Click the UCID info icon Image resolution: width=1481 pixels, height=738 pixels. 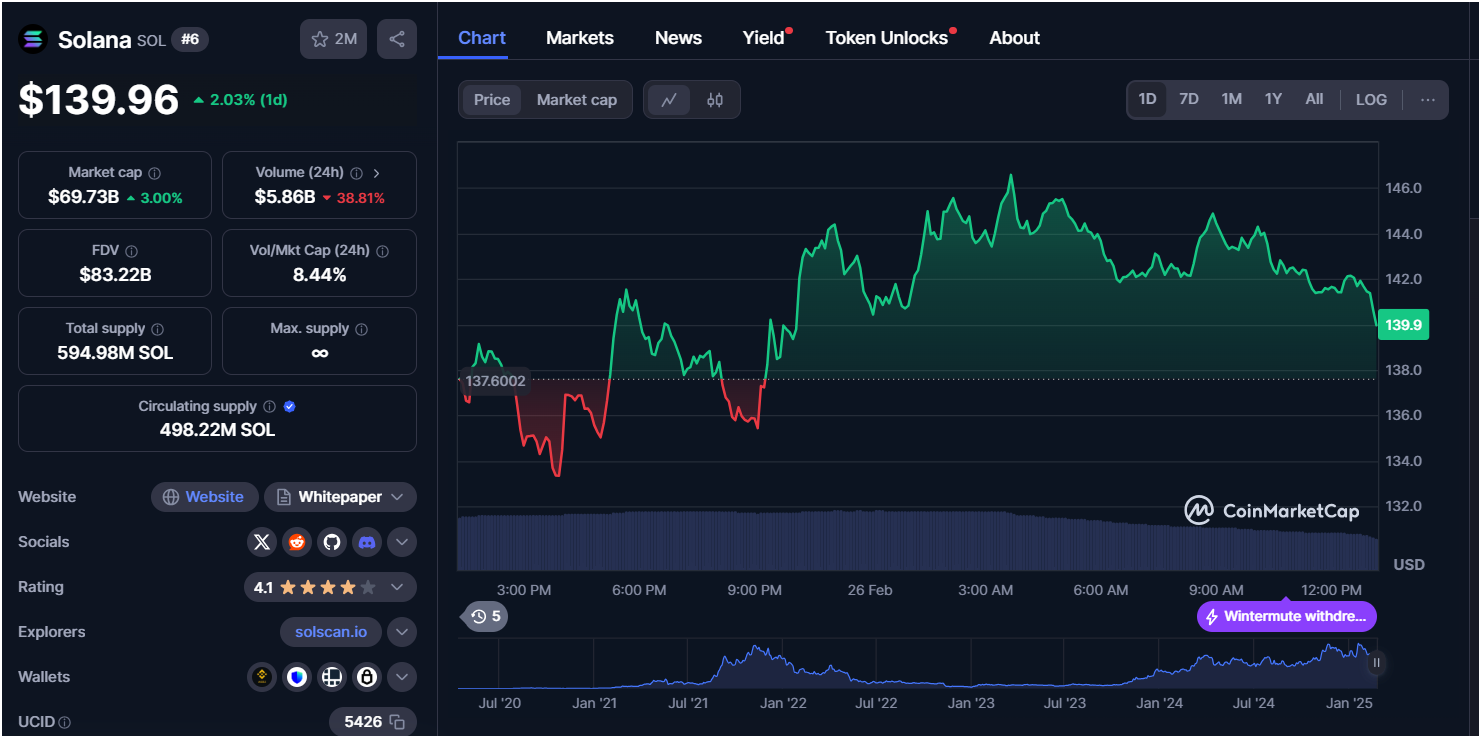[x=64, y=722]
